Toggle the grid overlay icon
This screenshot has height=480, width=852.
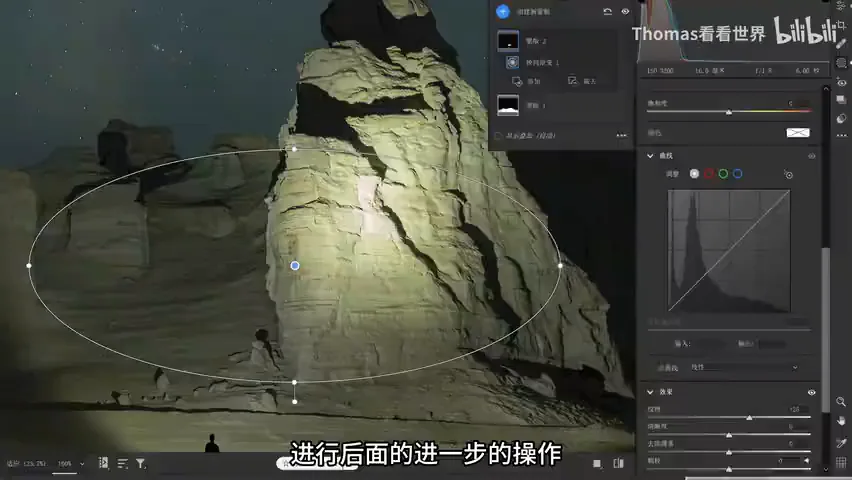pyautogui.click(x=841, y=463)
